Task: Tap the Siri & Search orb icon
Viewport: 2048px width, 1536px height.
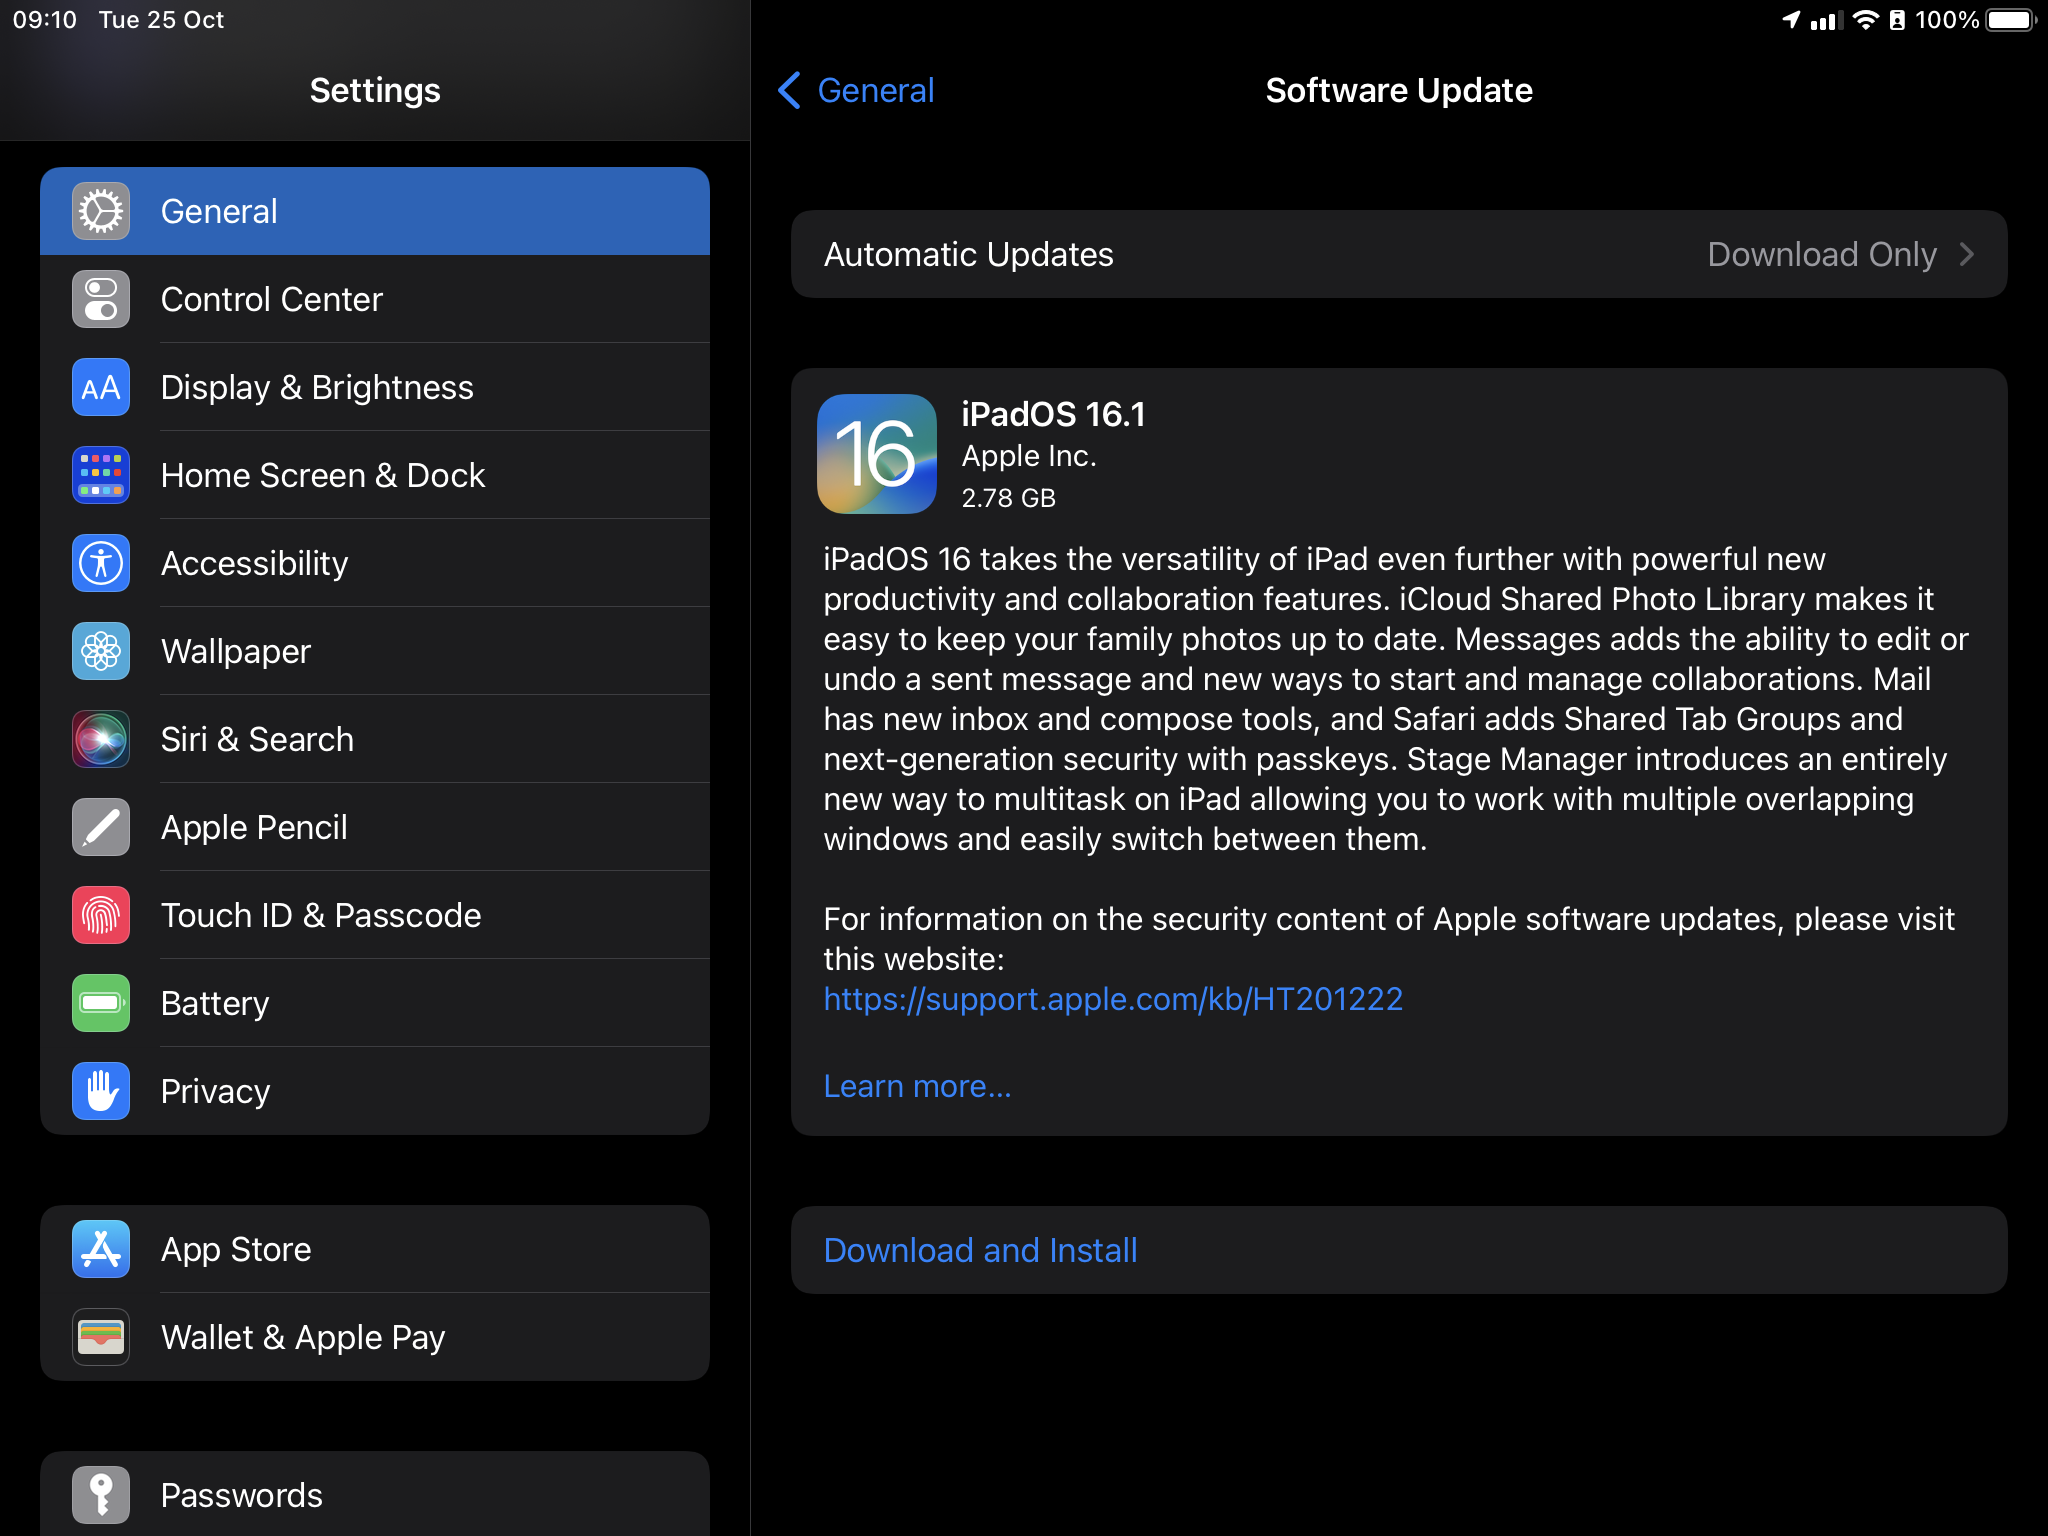Action: point(101,739)
